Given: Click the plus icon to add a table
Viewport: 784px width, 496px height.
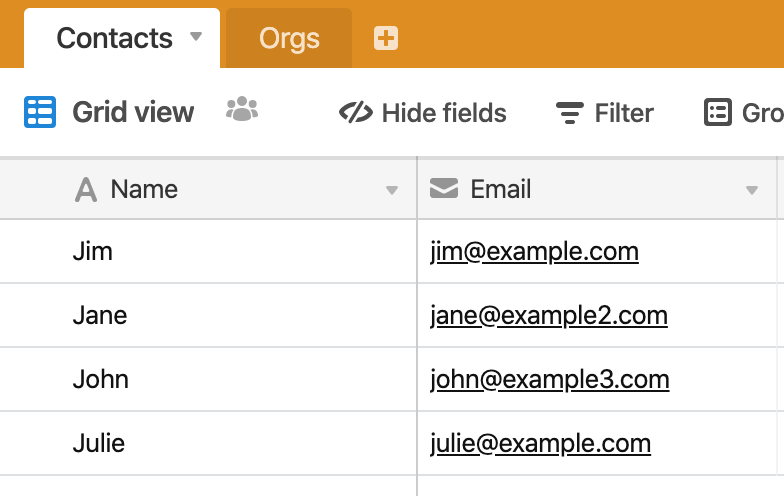Looking at the screenshot, I should tap(386, 38).
